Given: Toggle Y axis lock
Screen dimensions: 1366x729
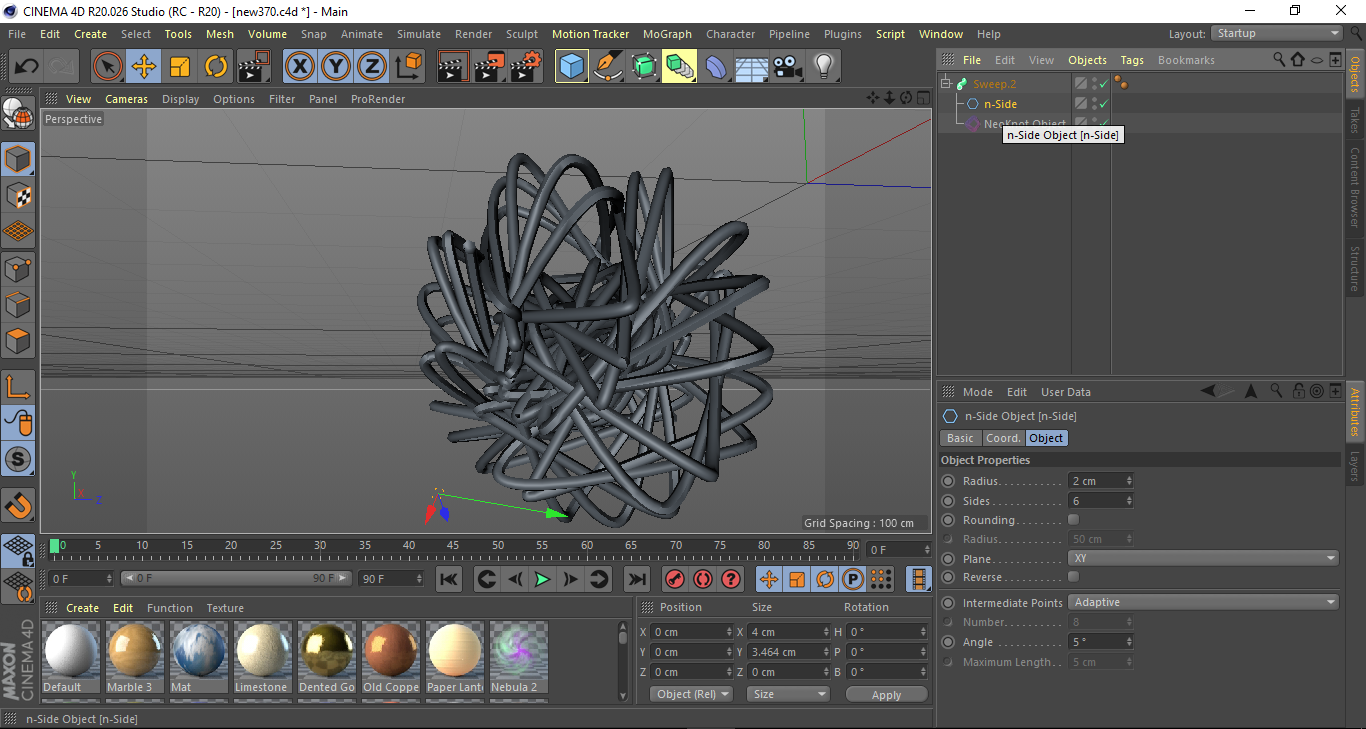Looking at the screenshot, I should tap(336, 67).
